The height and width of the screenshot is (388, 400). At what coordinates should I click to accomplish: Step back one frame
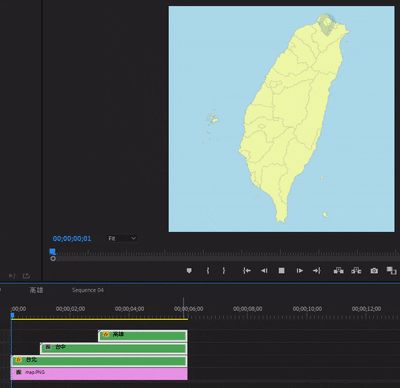pyautogui.click(x=264, y=271)
